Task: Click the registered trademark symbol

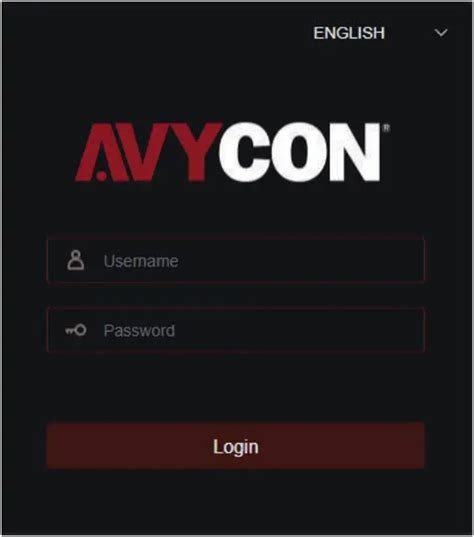Action: [x=386, y=128]
